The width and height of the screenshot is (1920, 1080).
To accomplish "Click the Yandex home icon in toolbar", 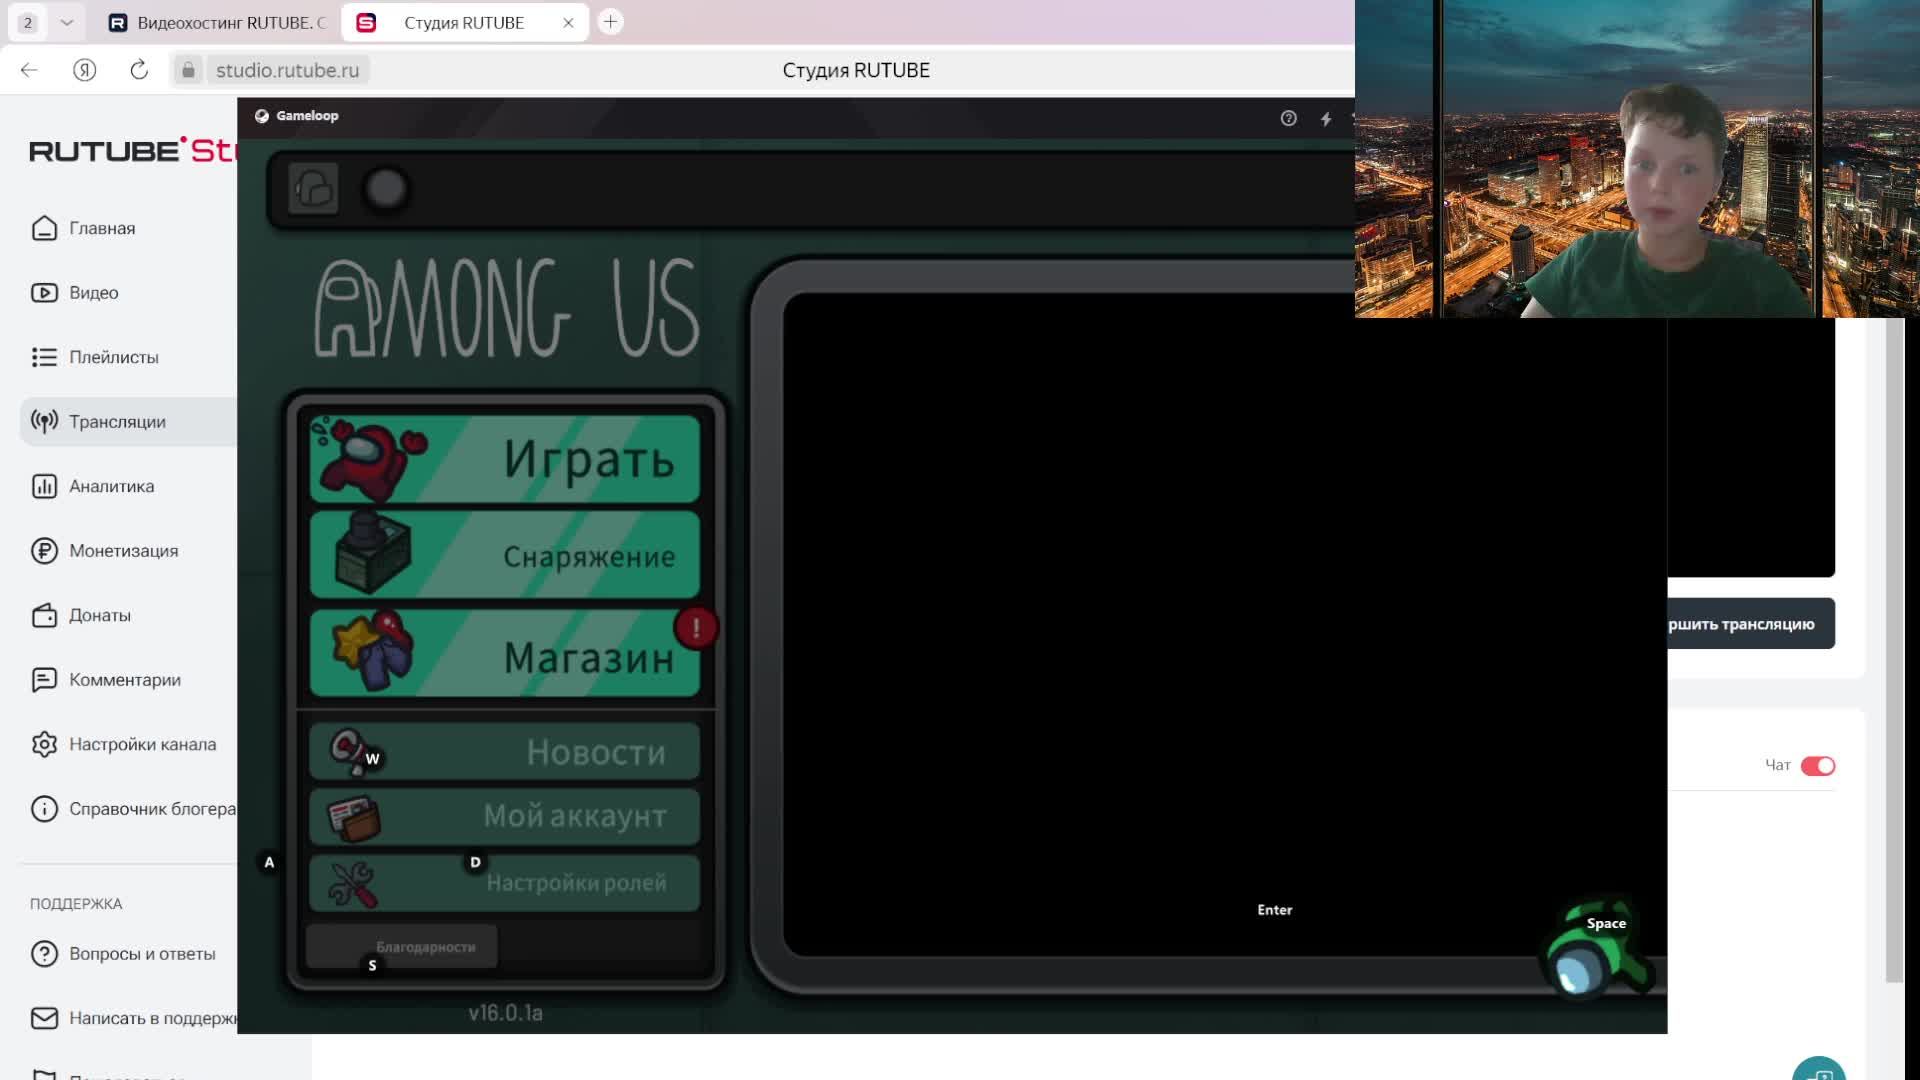I will coord(84,70).
